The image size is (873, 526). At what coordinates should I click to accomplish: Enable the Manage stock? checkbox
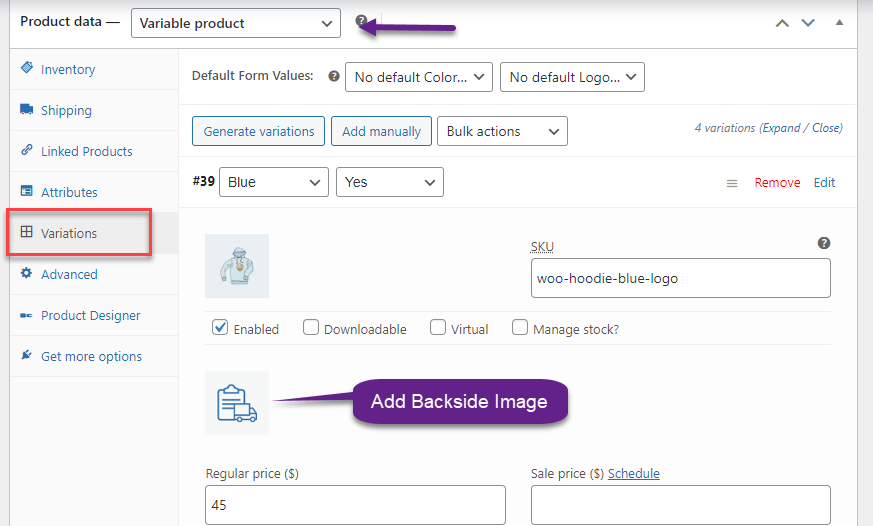[x=519, y=327]
